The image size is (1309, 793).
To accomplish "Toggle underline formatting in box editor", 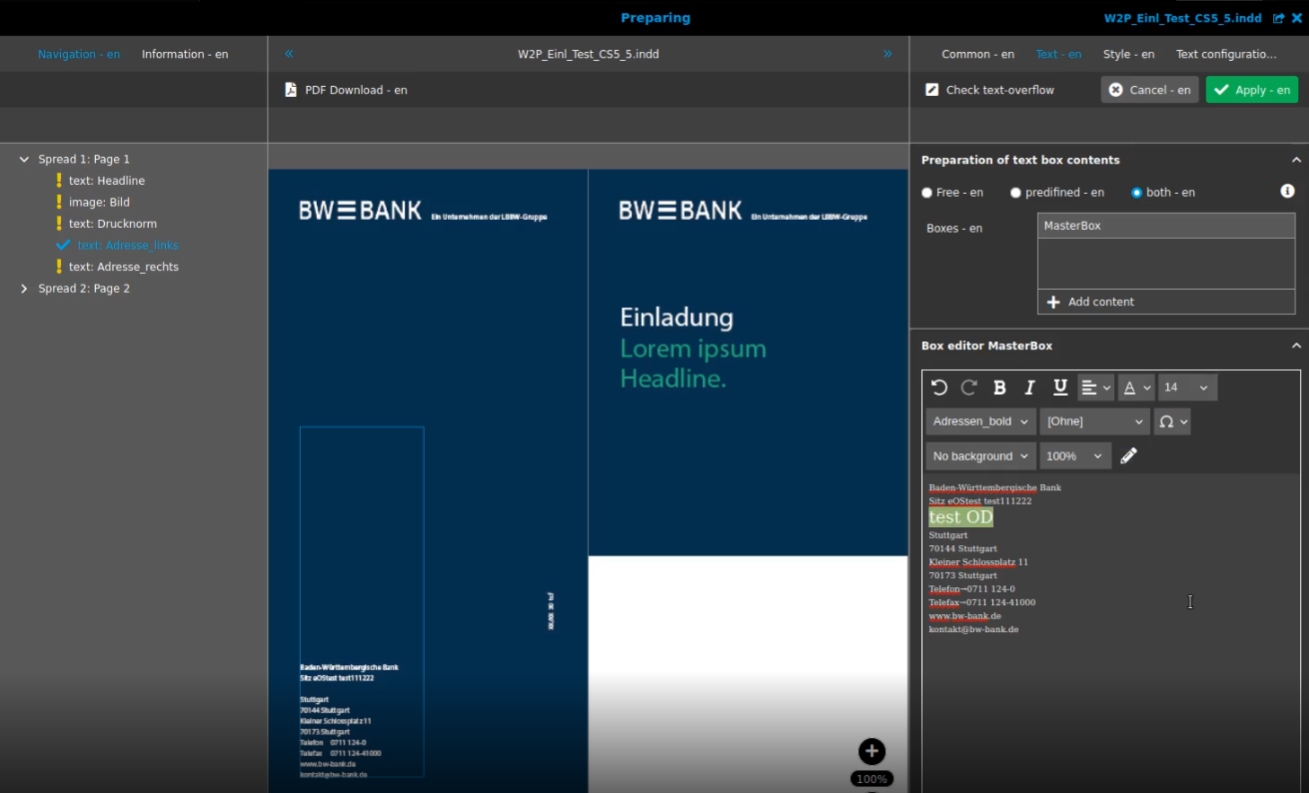I will 1060,388.
